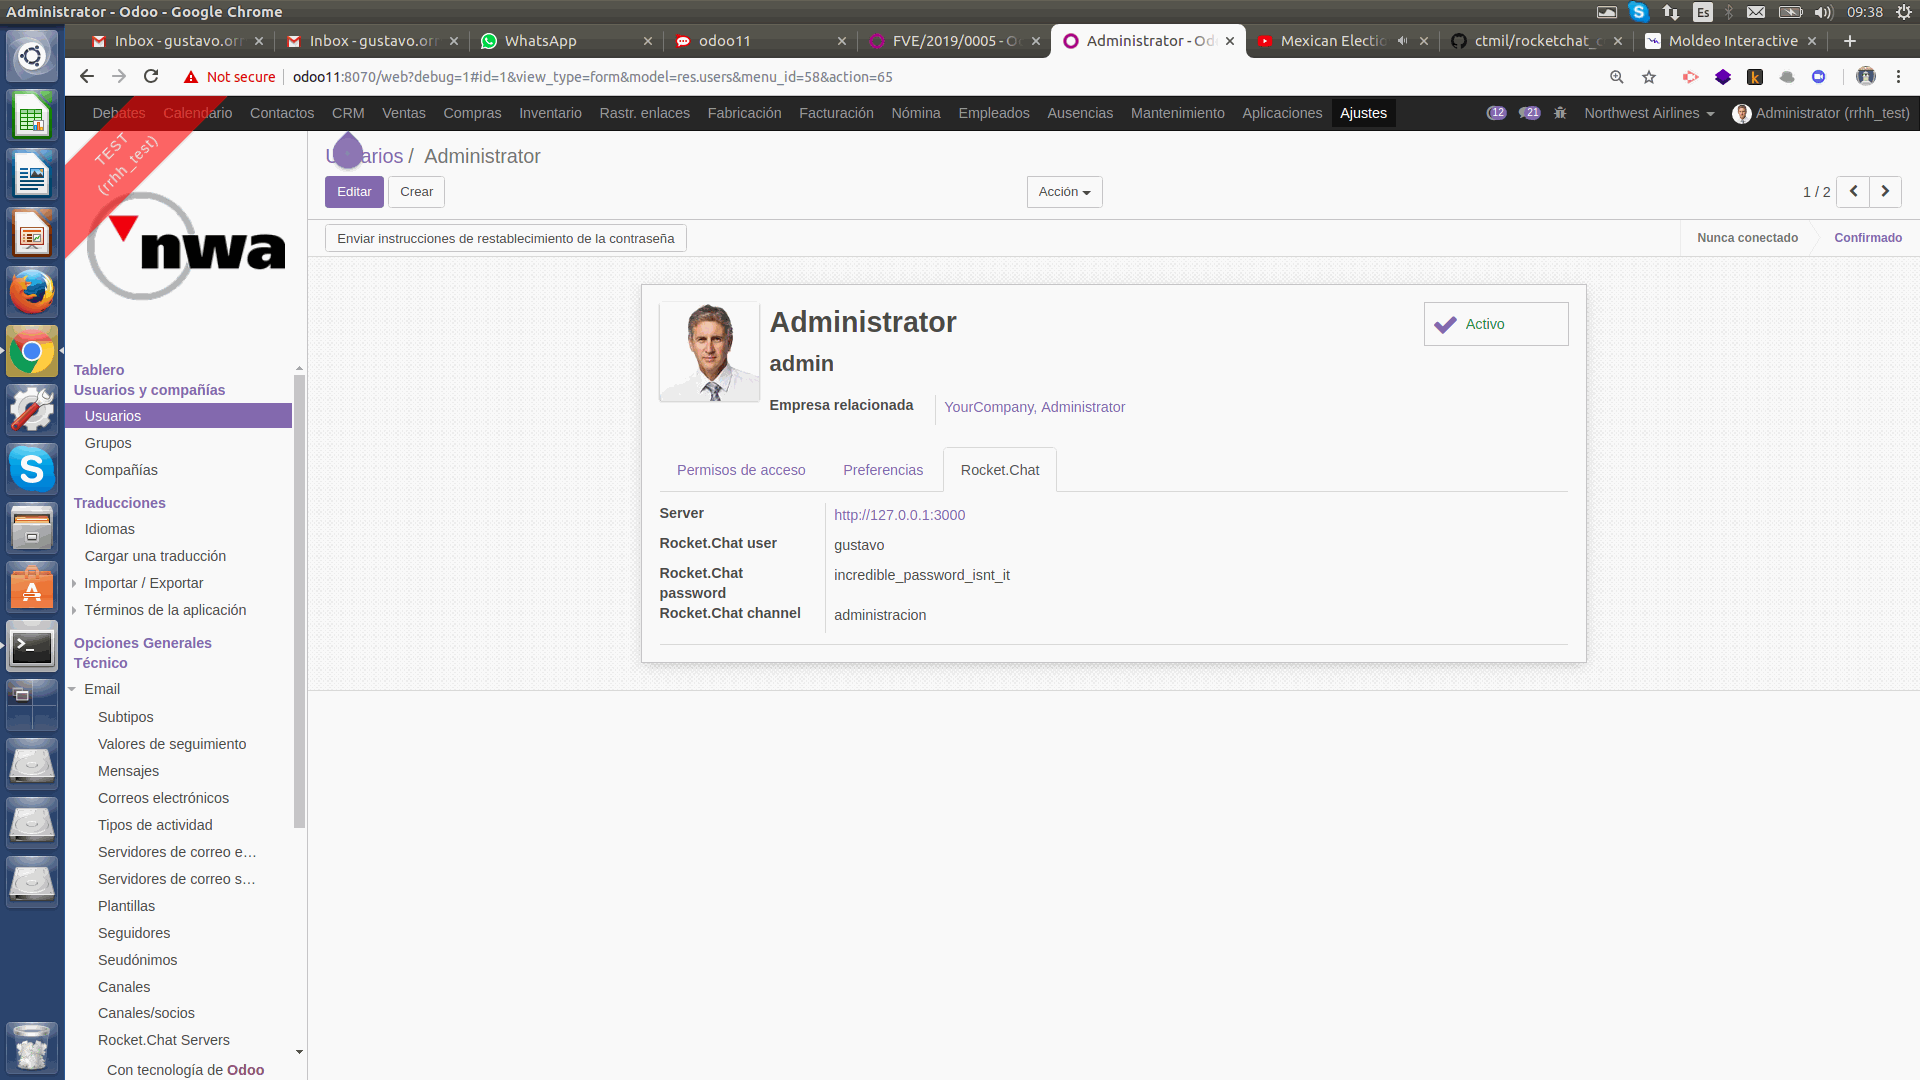Open LibreOffice Writer from the dock

[32, 175]
